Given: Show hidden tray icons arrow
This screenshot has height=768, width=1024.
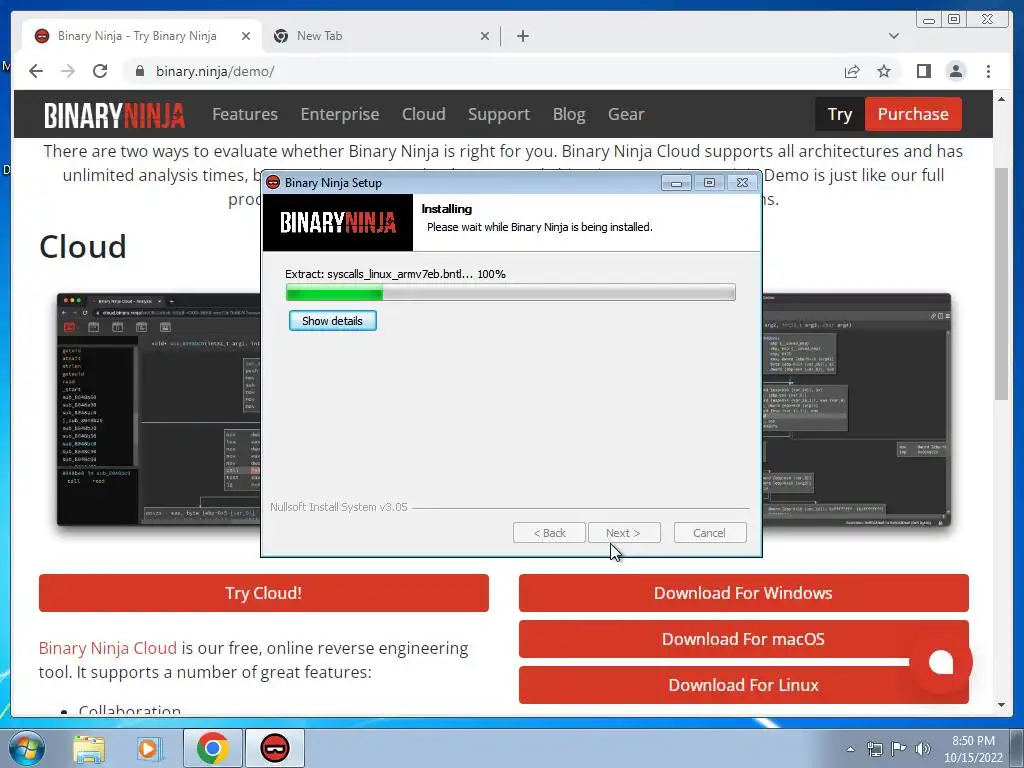Looking at the screenshot, I should click(850, 749).
